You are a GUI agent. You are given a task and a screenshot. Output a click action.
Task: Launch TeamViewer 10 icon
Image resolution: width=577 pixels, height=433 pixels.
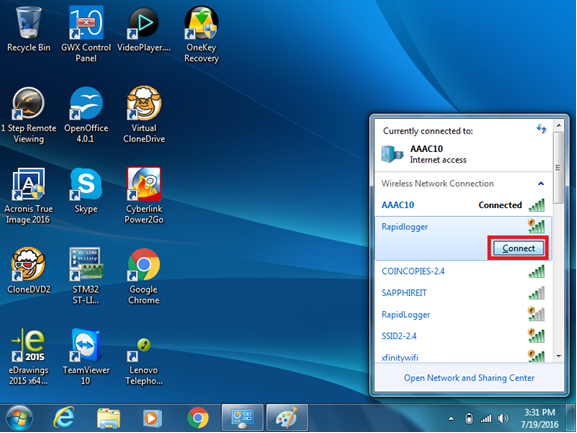click(x=86, y=356)
